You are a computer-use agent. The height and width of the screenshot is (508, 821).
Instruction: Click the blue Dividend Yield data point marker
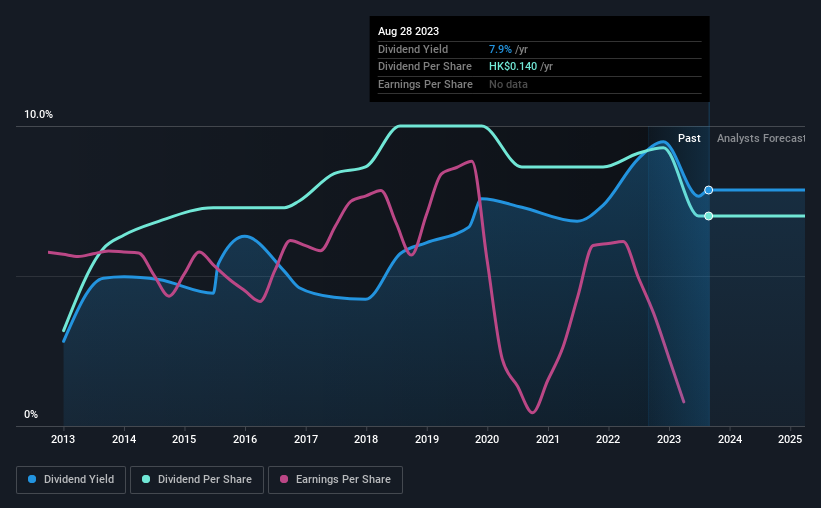(708, 190)
